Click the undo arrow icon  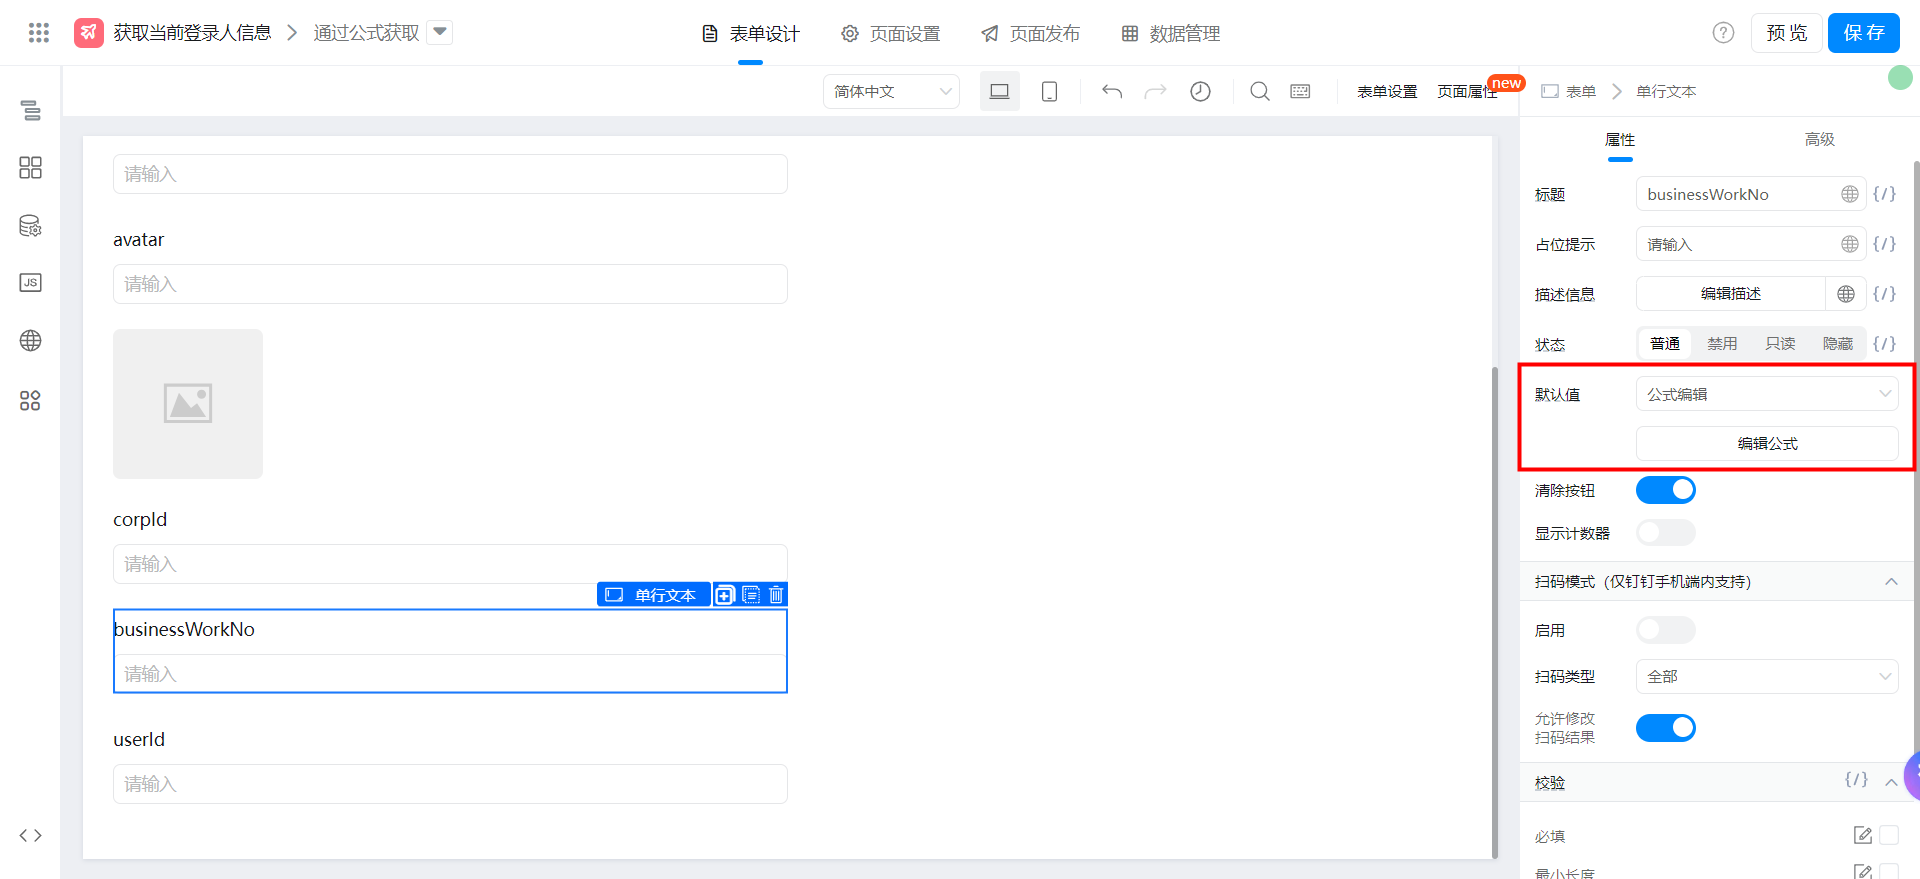click(x=1111, y=92)
